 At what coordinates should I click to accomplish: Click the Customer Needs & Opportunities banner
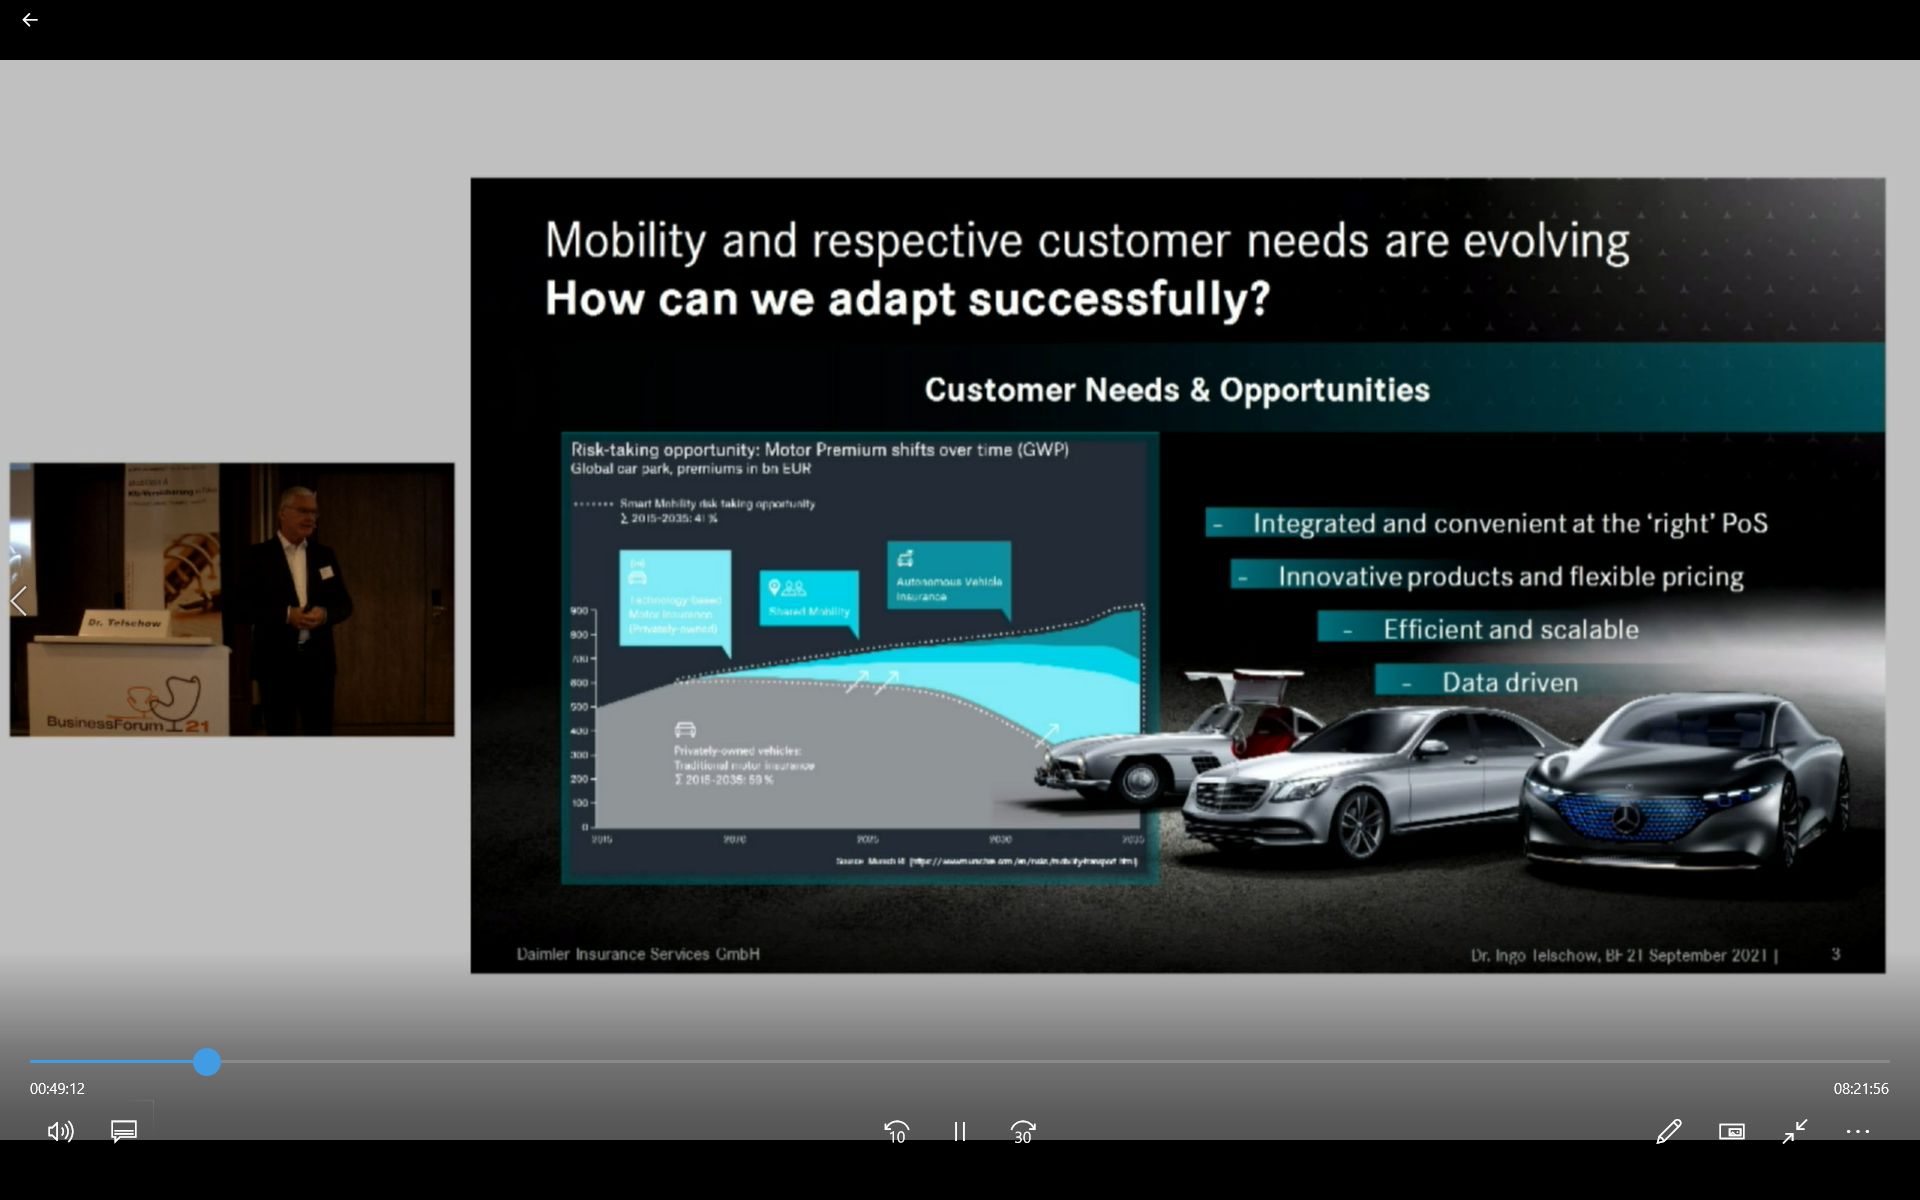click(x=1176, y=389)
